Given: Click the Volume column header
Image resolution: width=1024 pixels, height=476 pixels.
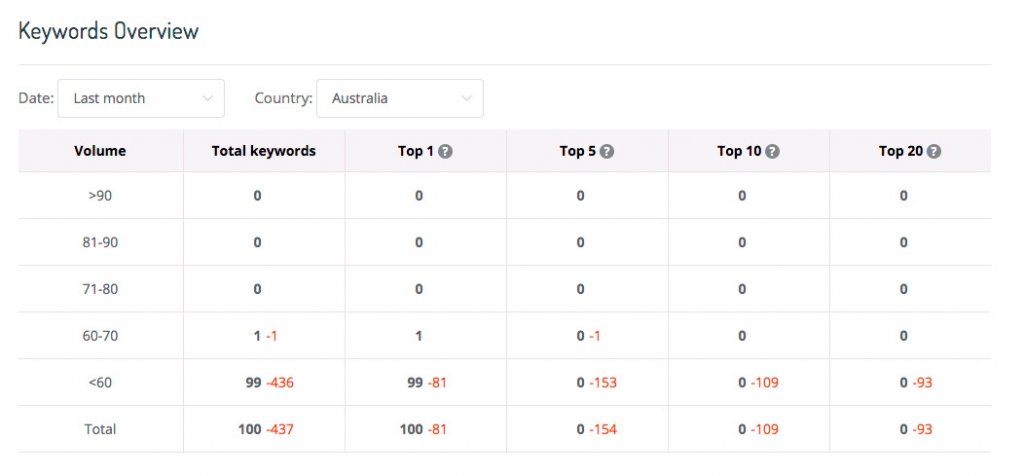Looking at the screenshot, I should pos(100,151).
